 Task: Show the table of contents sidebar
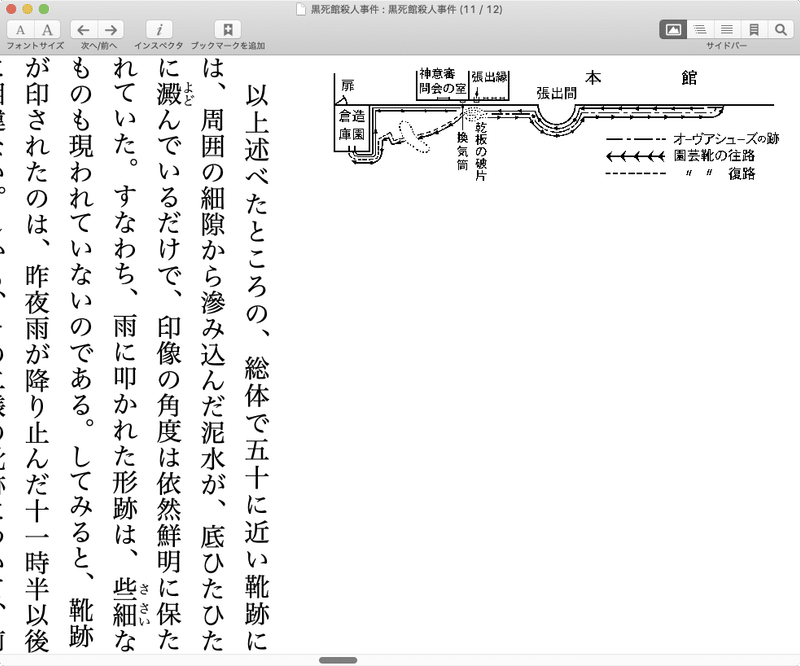700,30
